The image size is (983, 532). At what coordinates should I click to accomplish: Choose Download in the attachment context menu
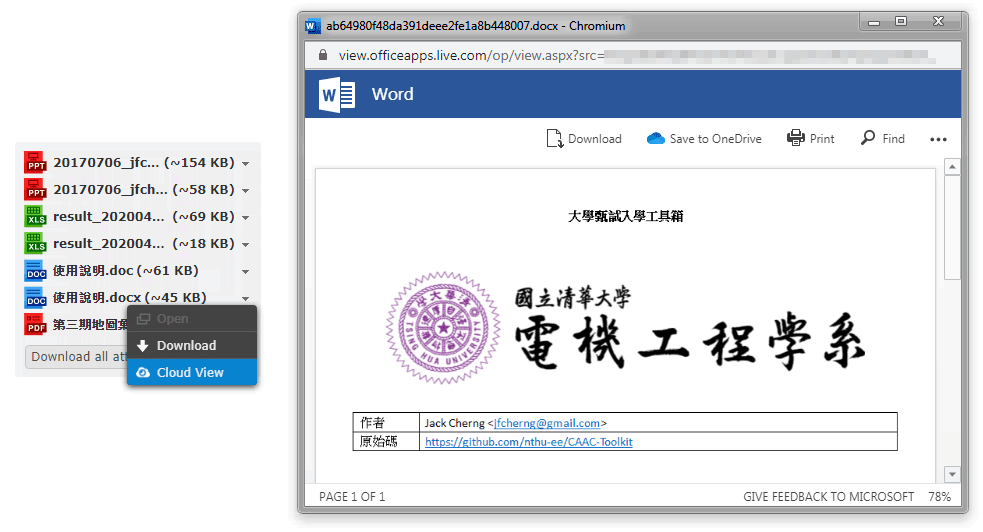192,345
